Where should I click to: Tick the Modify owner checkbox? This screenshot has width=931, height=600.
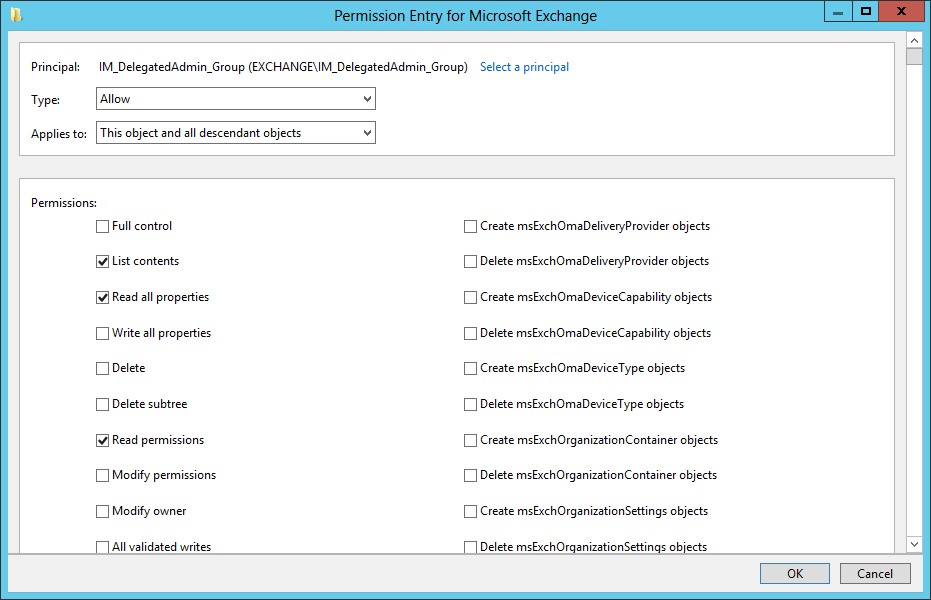102,511
